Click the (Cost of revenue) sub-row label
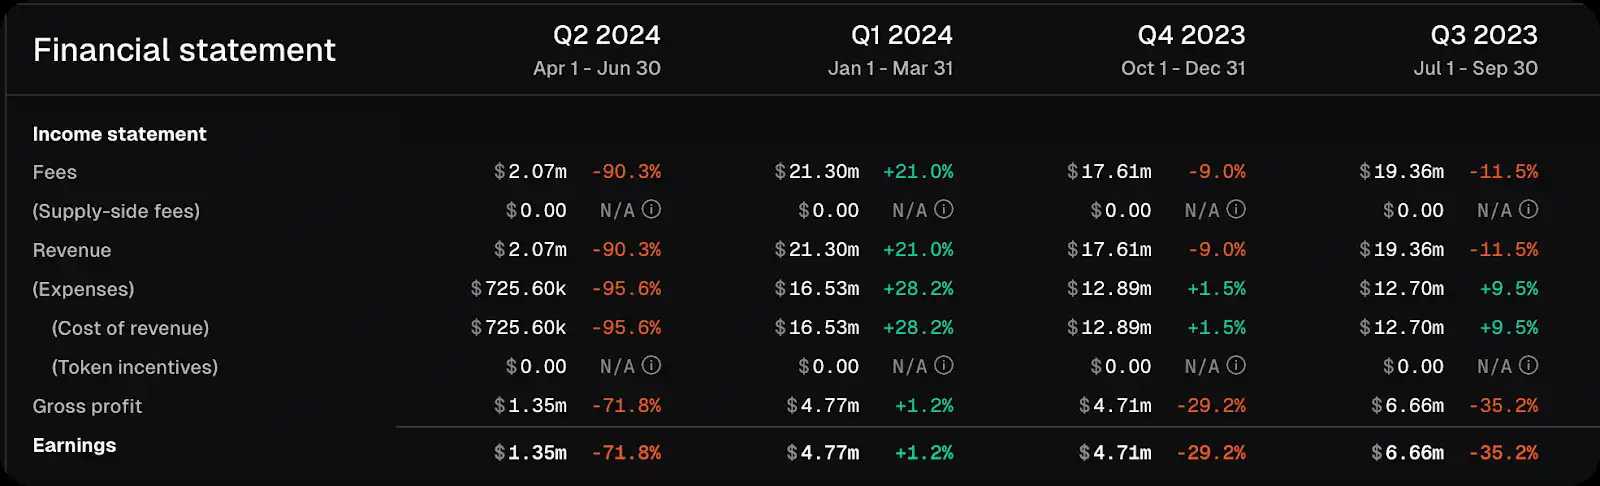This screenshot has width=1600, height=486. coord(130,328)
